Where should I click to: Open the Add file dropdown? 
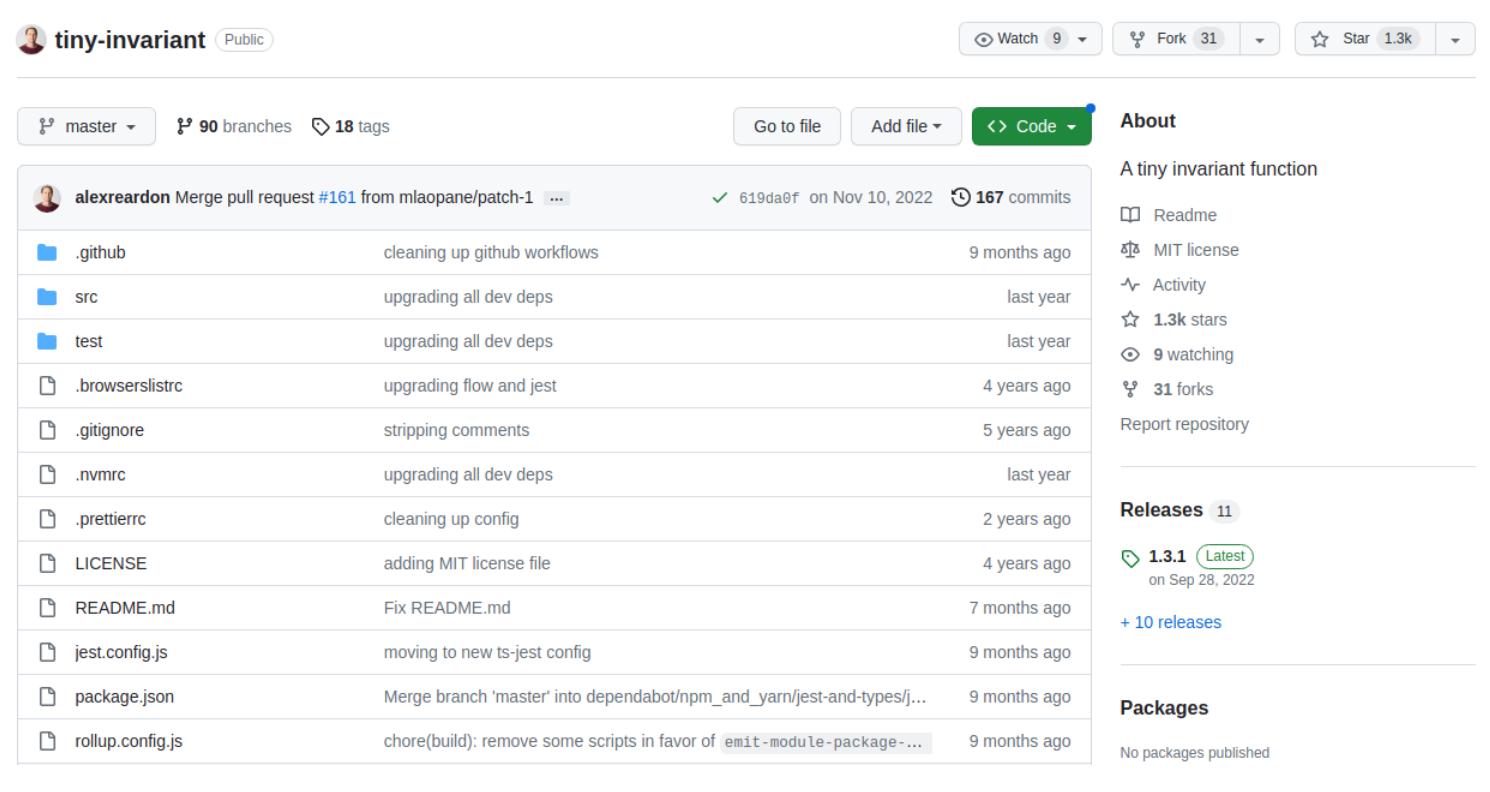coord(906,127)
